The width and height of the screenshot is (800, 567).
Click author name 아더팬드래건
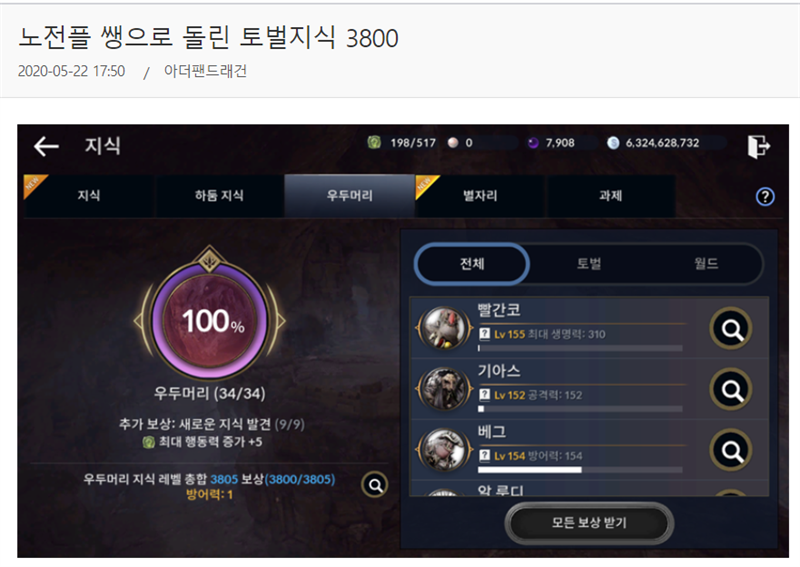[x=205, y=71]
